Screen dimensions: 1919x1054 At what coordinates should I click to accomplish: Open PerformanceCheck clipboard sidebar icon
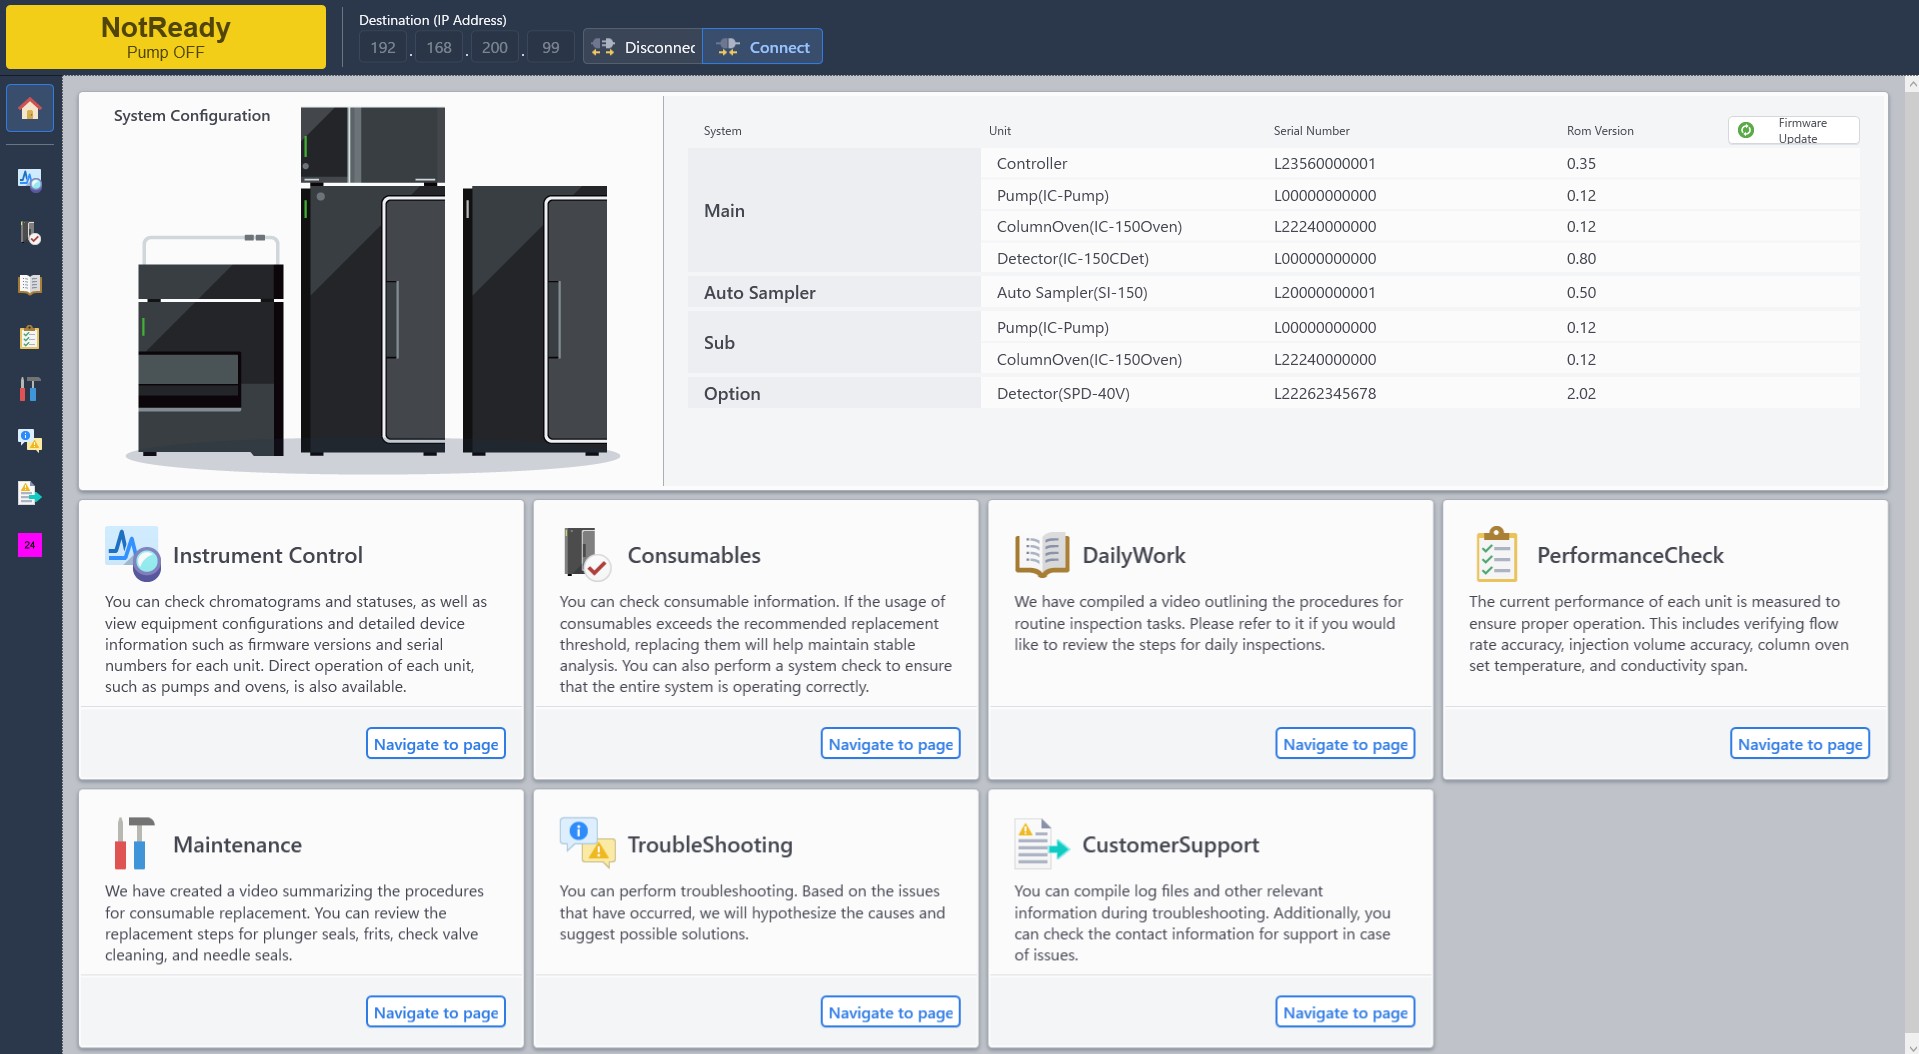click(30, 338)
